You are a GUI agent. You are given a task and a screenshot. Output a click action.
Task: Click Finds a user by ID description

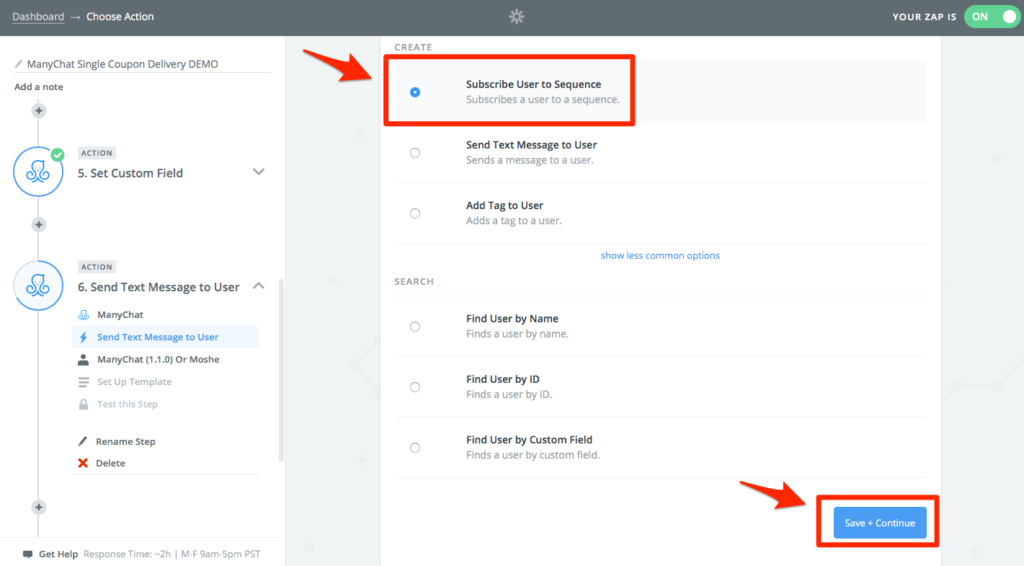point(509,394)
